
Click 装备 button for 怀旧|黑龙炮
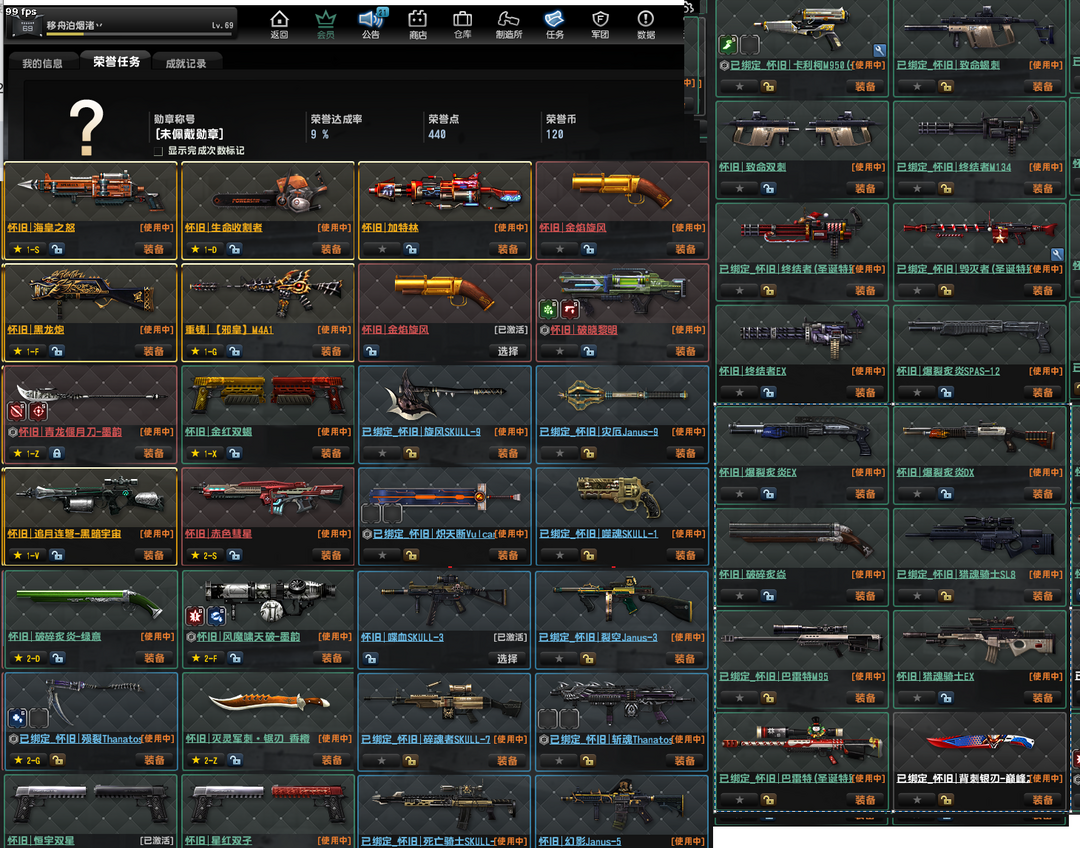coord(153,351)
